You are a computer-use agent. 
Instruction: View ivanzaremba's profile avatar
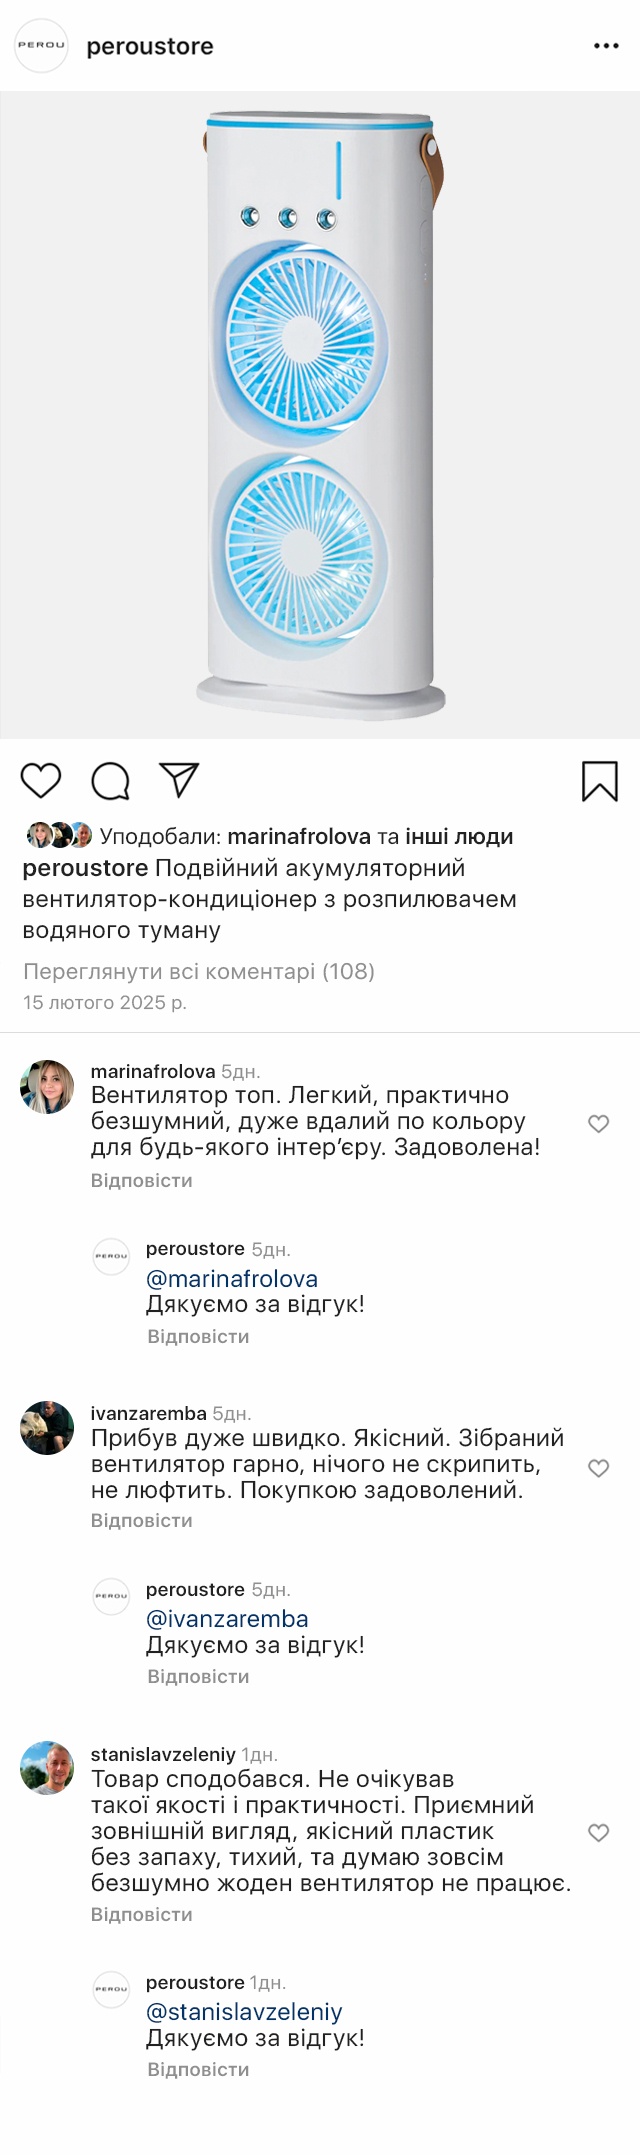(47, 1428)
